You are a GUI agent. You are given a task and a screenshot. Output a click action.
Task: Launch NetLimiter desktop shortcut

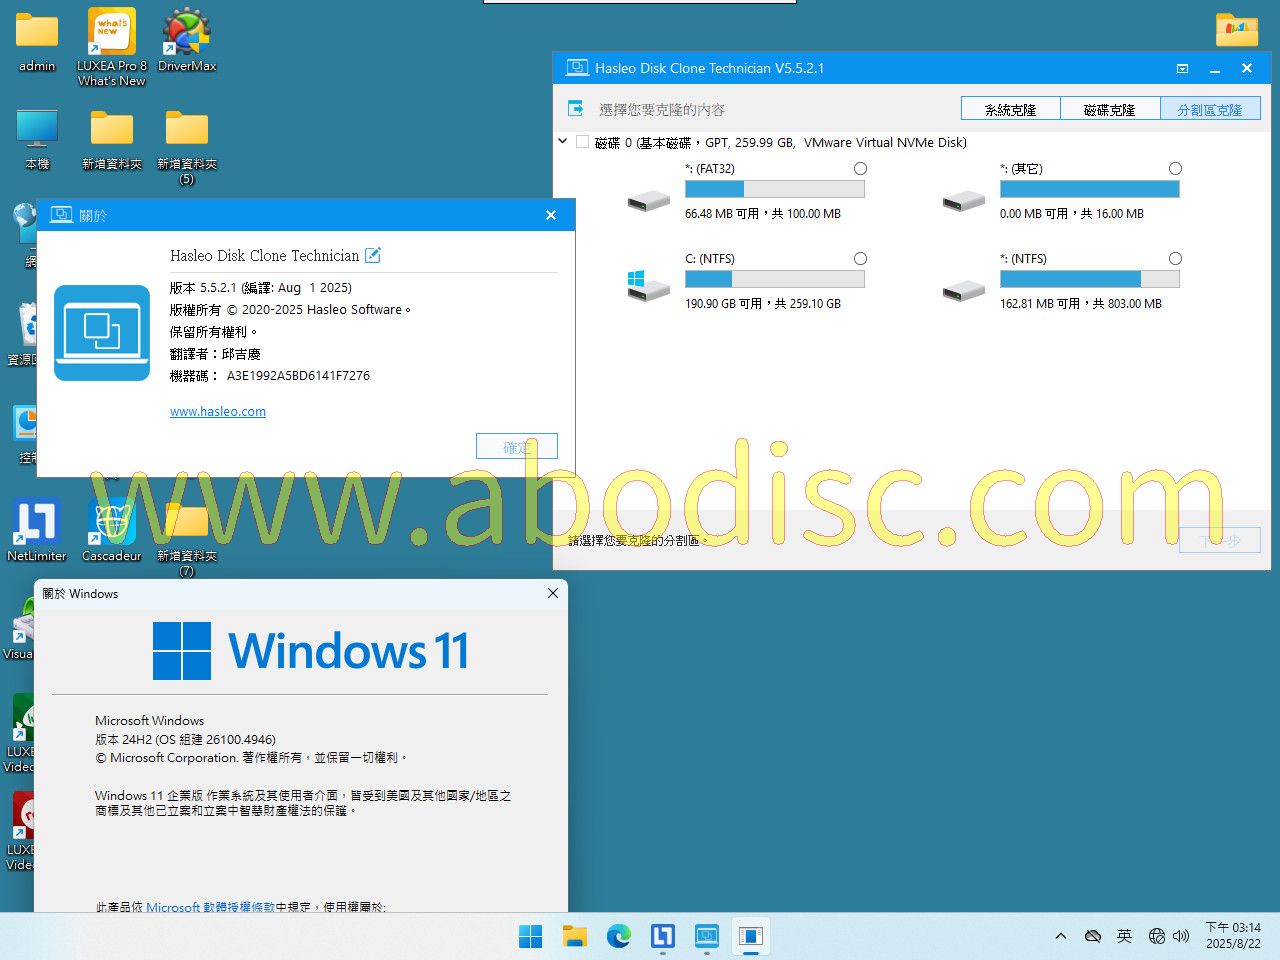click(37, 530)
